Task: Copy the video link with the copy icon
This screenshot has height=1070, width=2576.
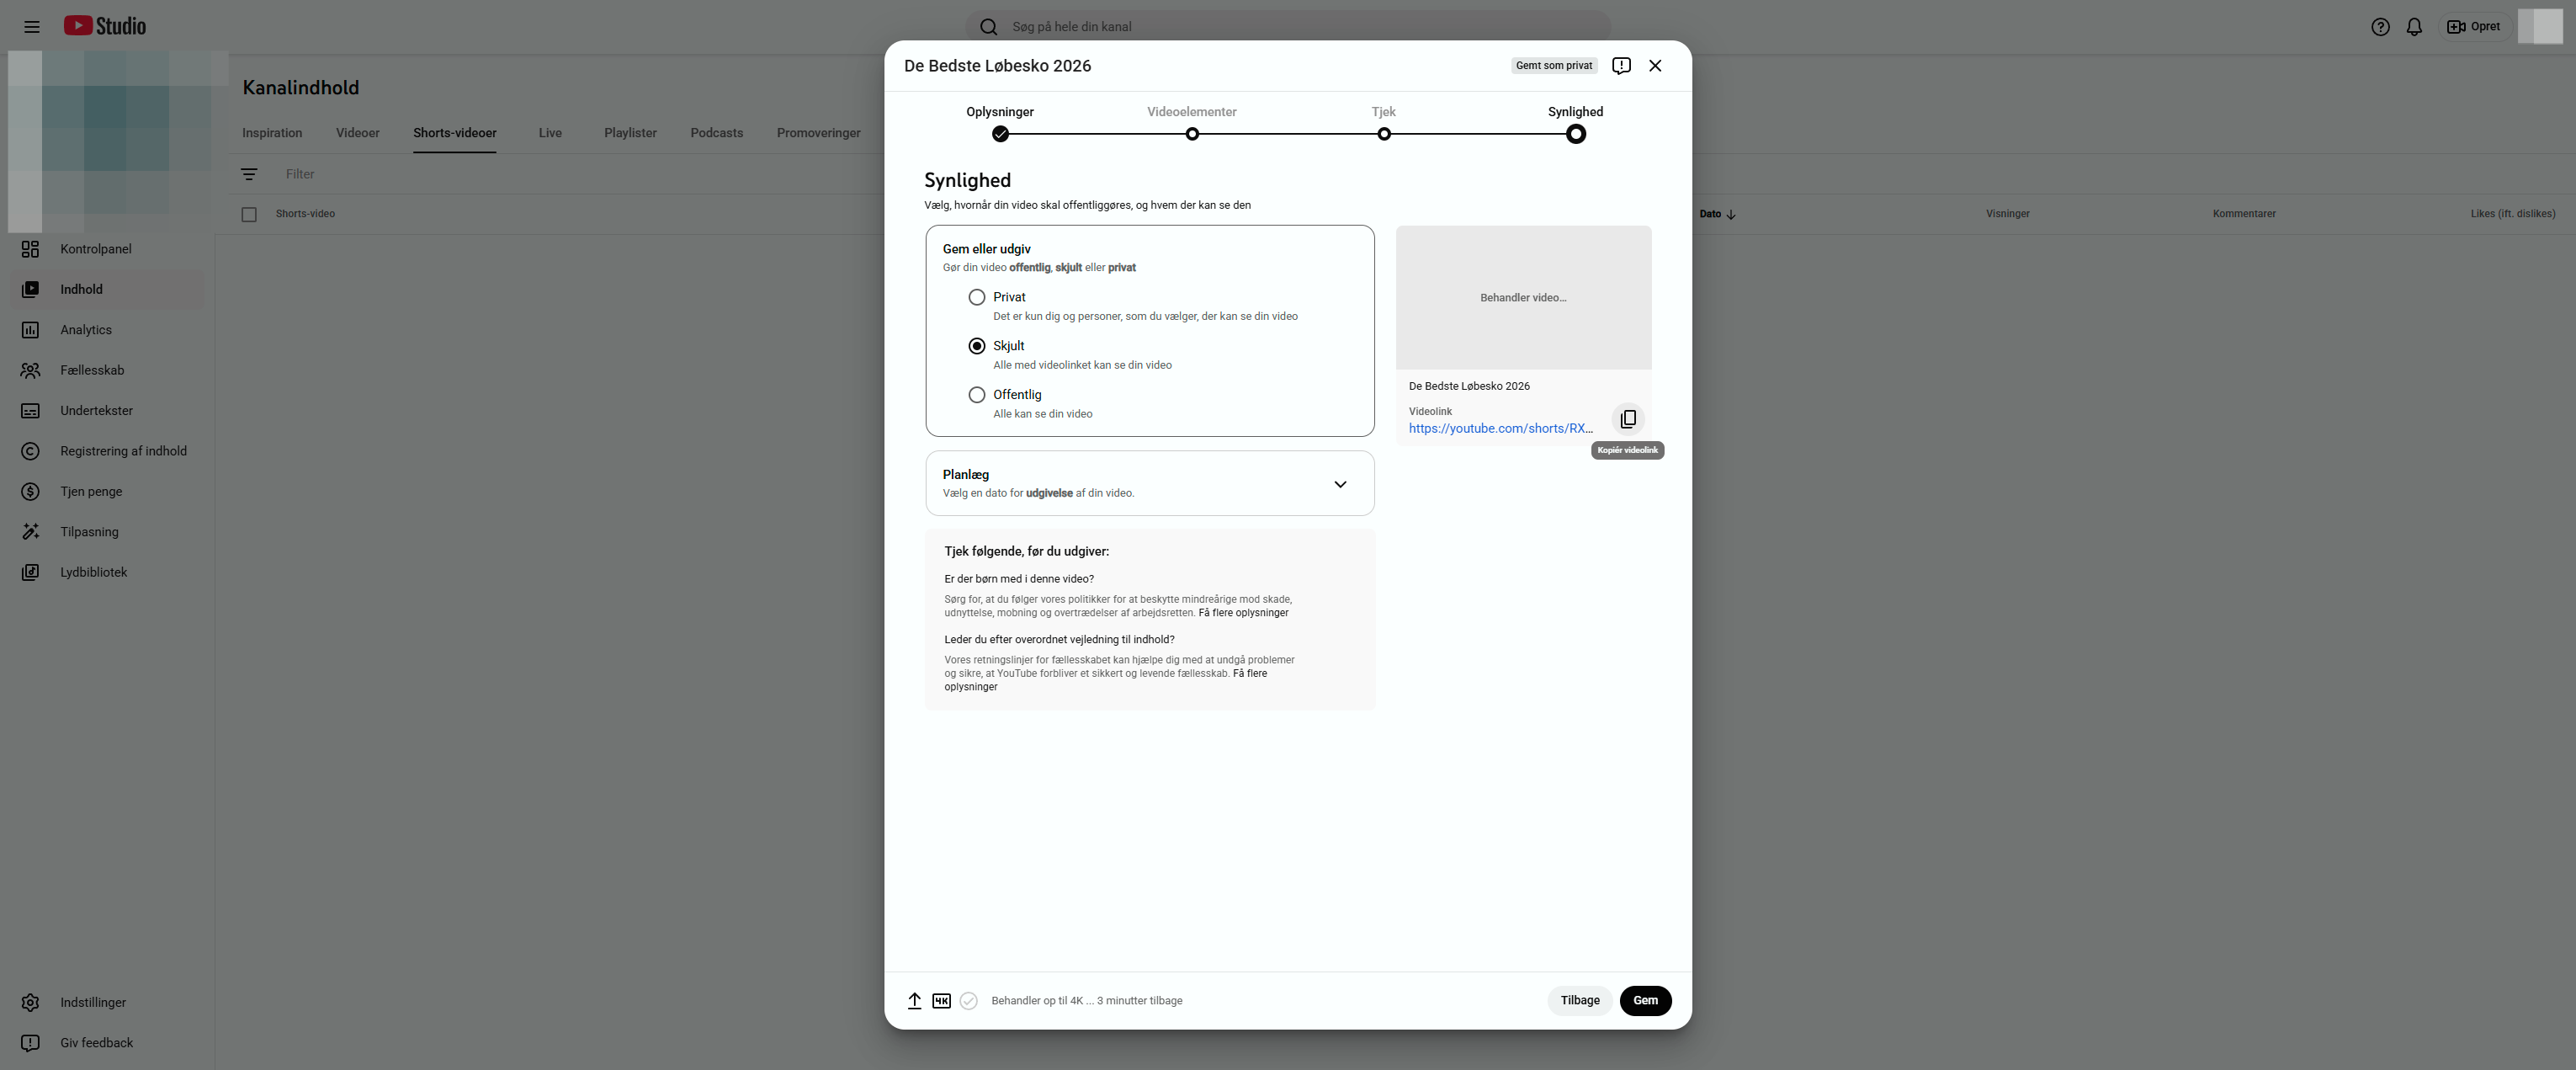Action: coord(1628,419)
